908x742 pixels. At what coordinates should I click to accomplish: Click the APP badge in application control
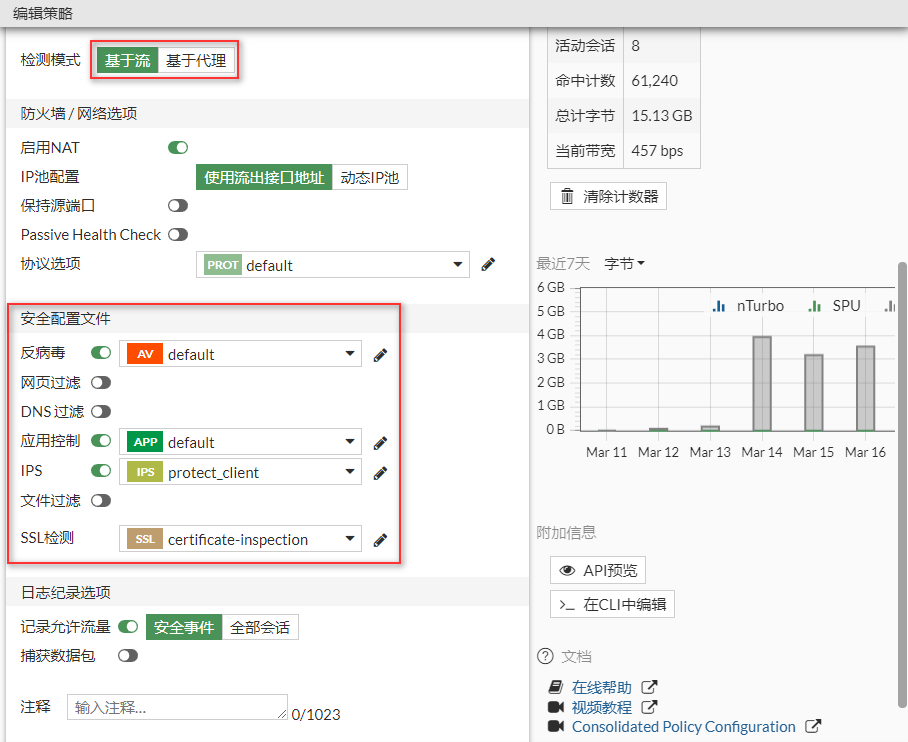[x=145, y=442]
